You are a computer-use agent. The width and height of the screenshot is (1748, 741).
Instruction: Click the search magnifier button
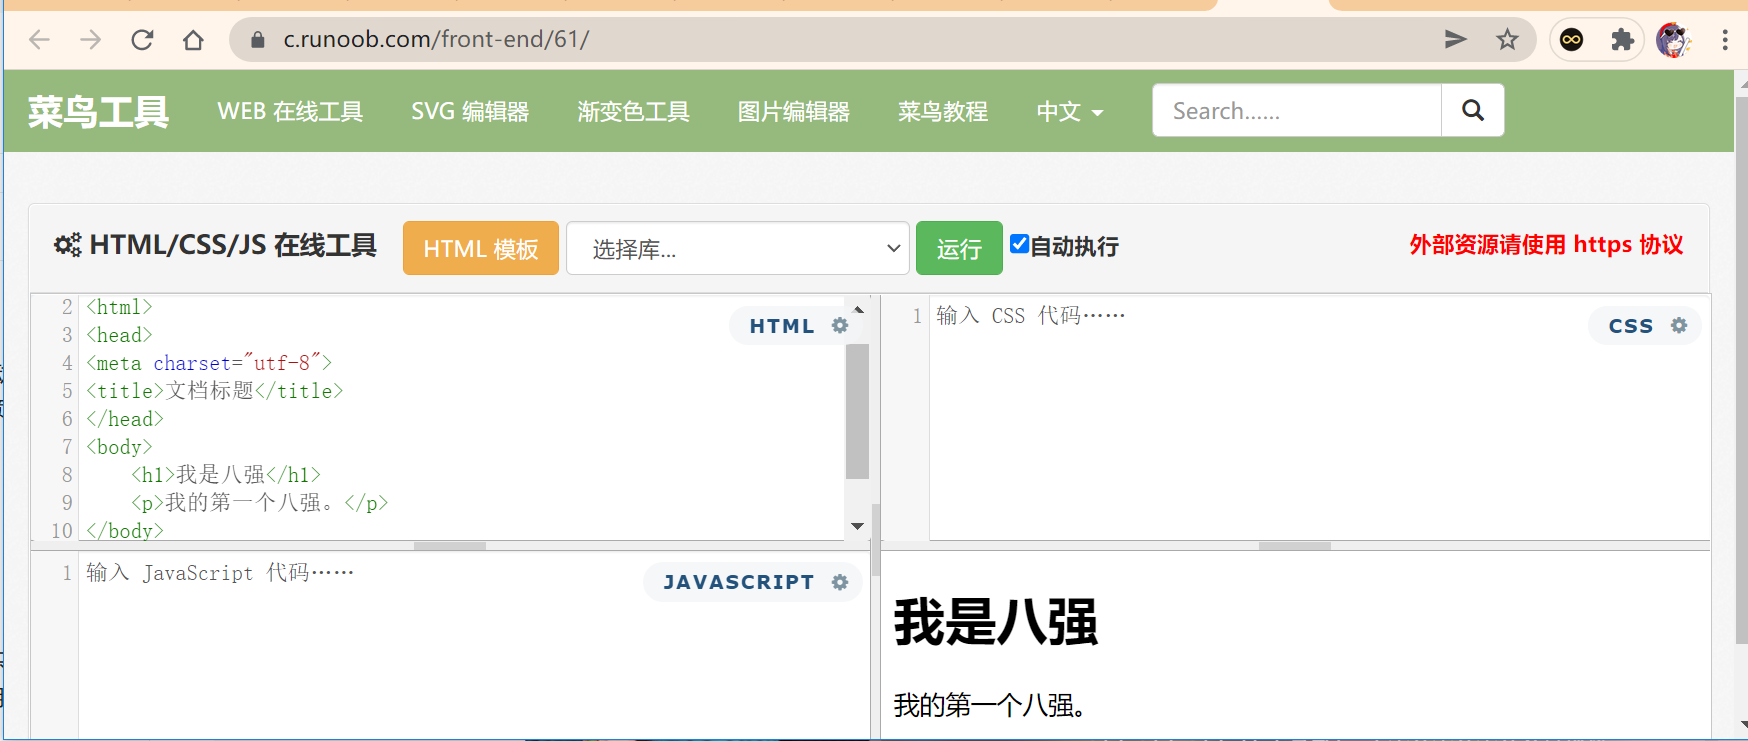coord(1473,110)
